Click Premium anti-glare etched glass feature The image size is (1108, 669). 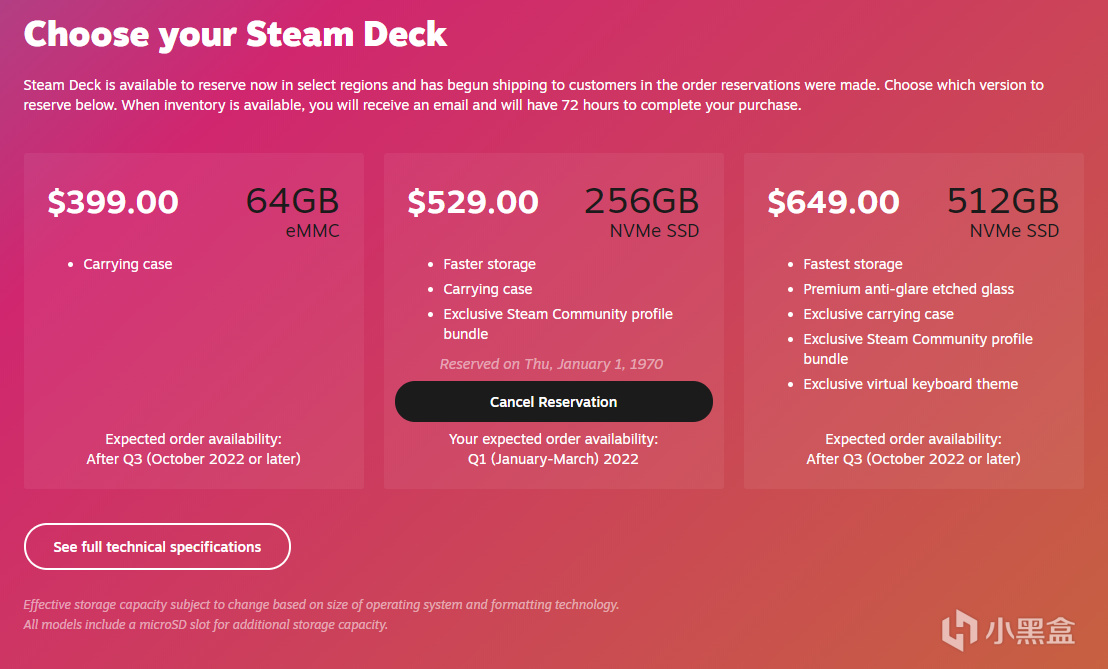908,289
